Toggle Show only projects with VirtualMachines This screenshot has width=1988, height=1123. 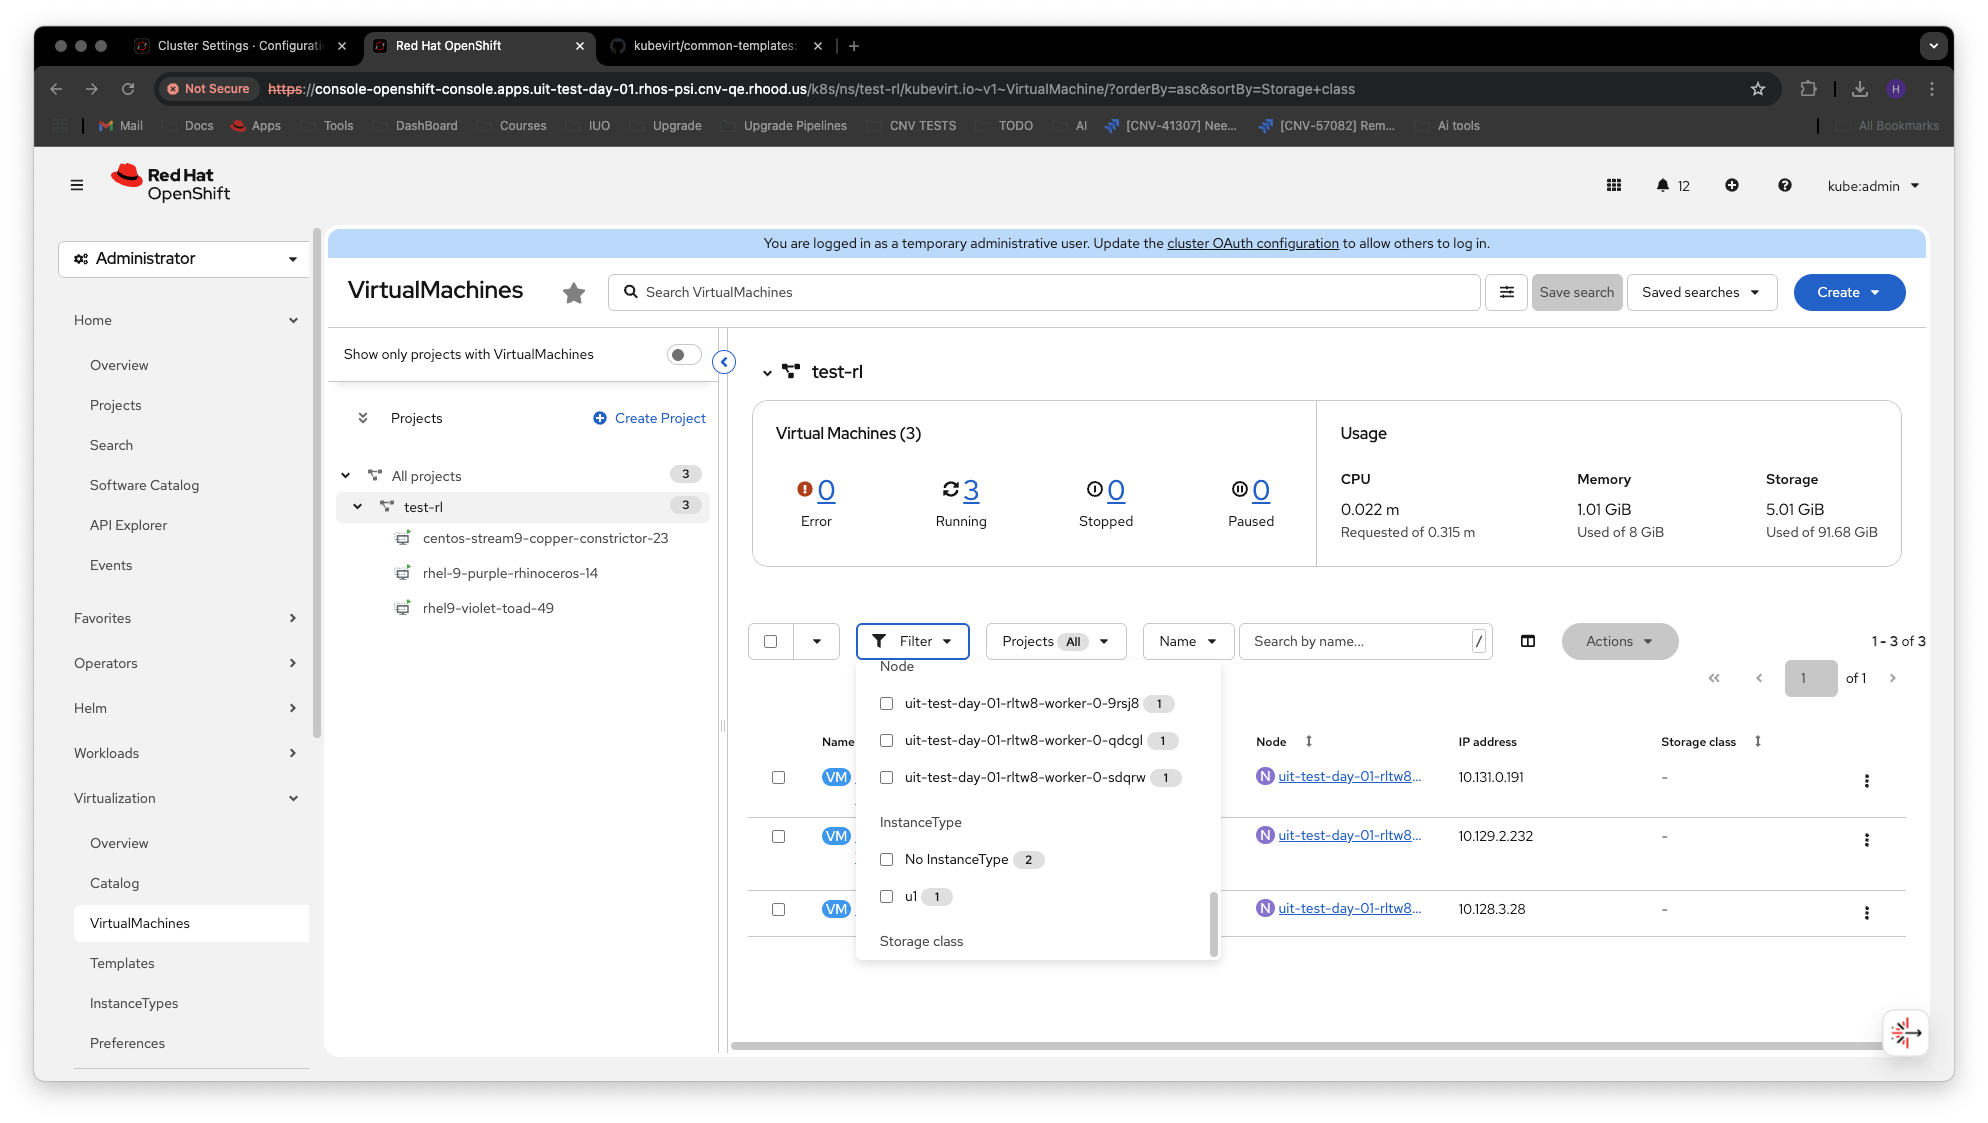tap(684, 355)
